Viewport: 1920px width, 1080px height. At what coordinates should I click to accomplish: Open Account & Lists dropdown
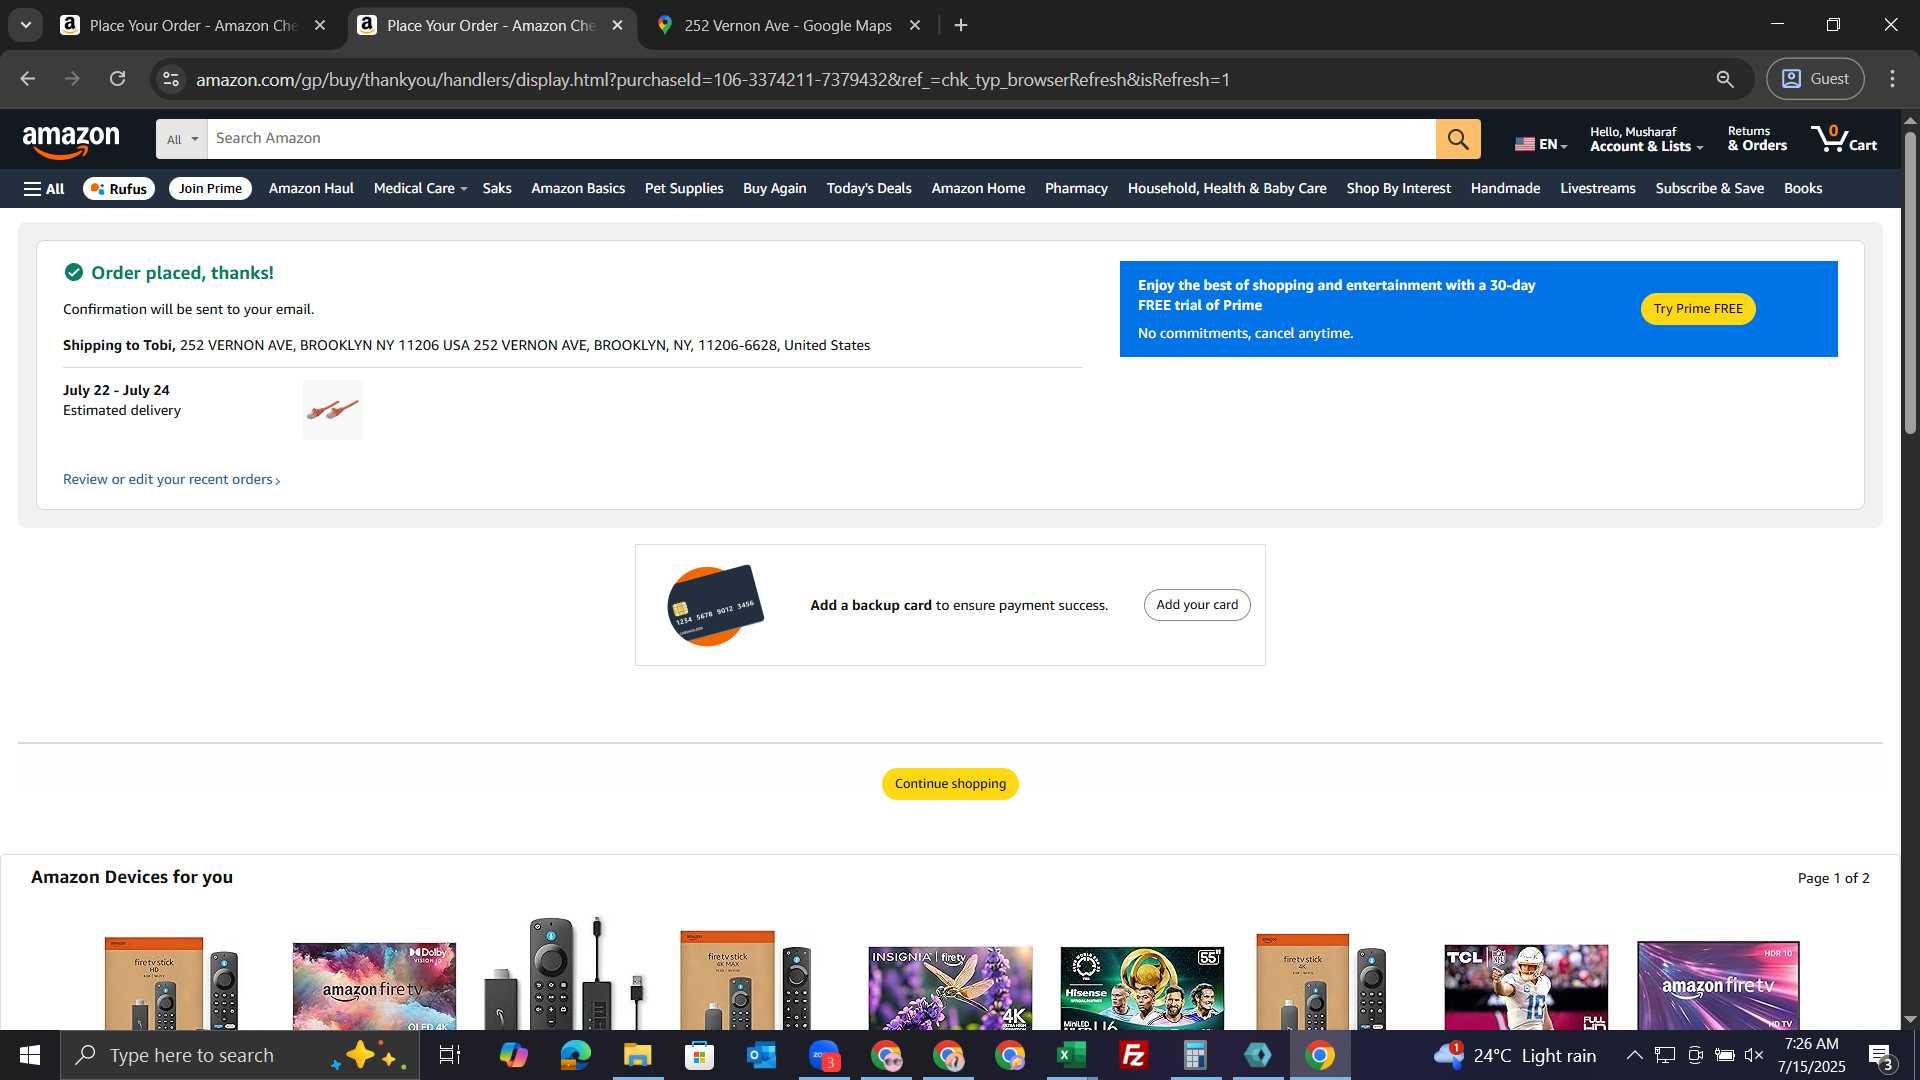tap(1646, 139)
